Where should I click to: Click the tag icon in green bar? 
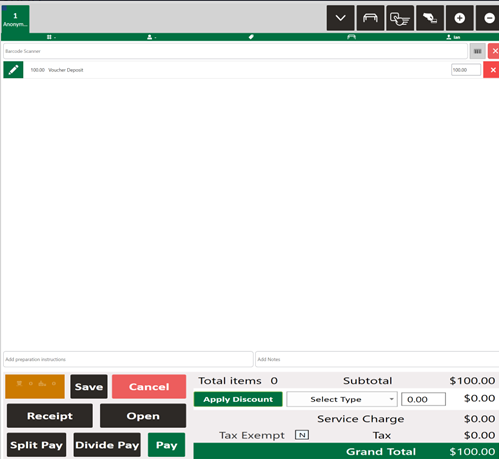click(251, 37)
